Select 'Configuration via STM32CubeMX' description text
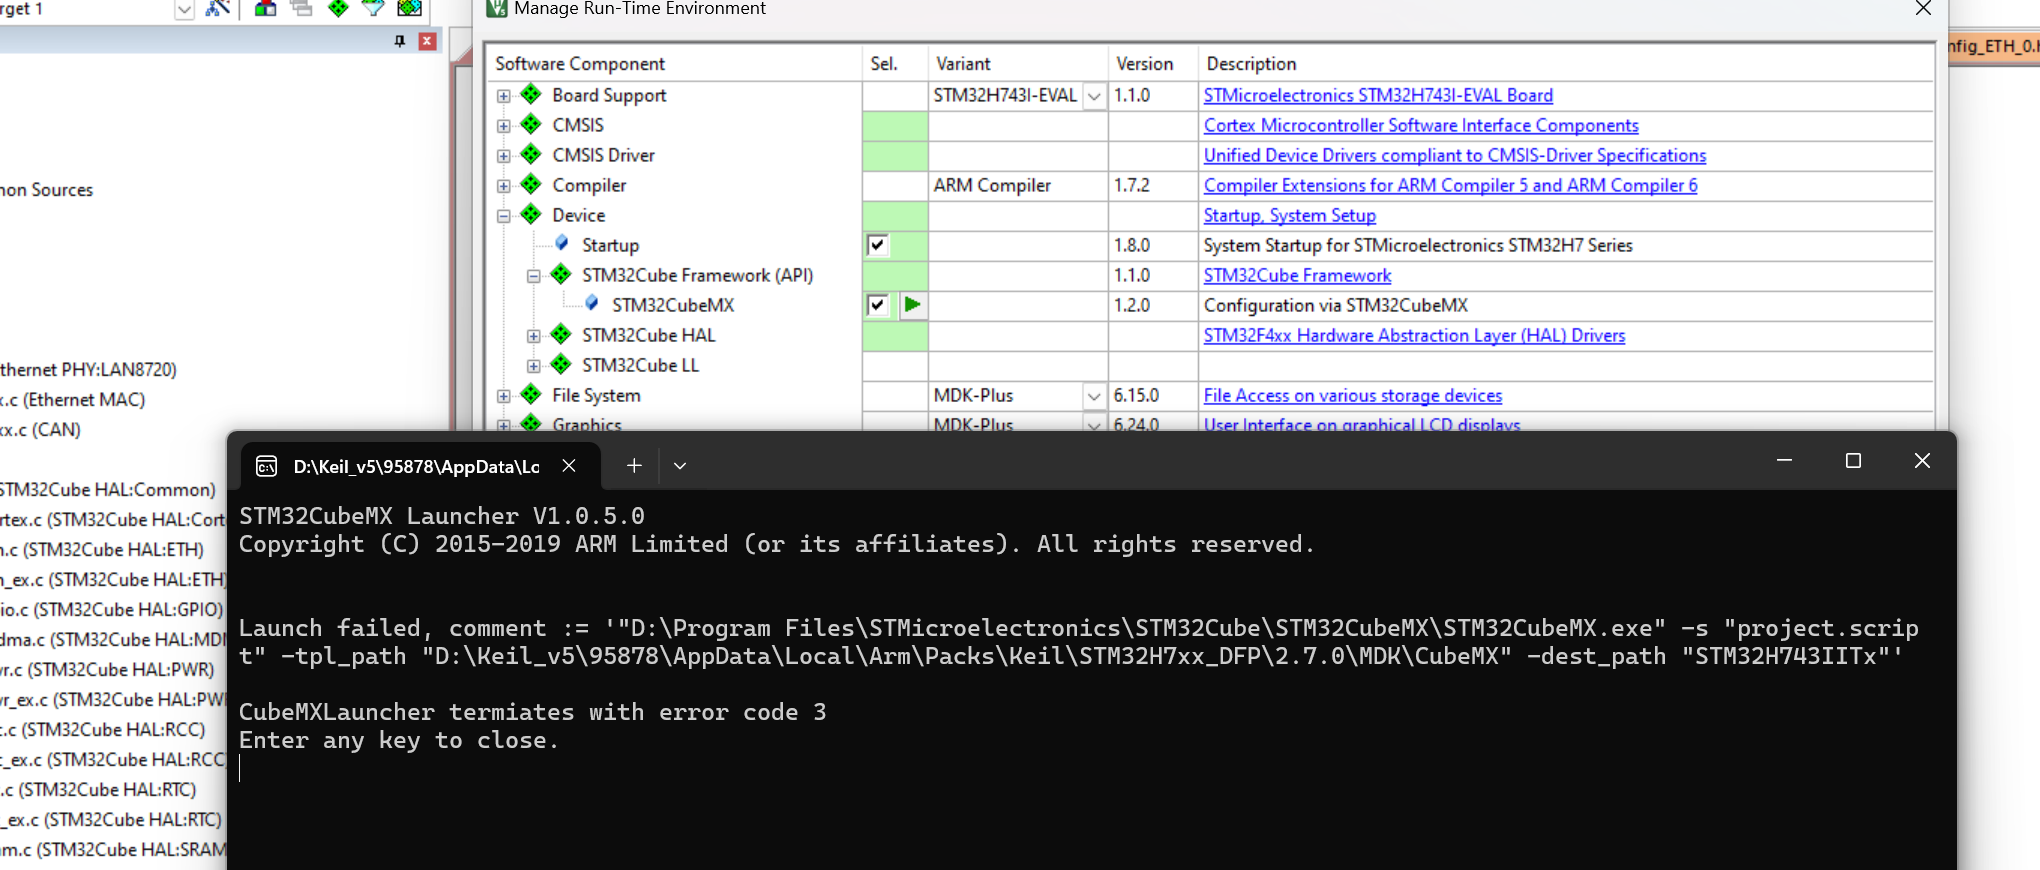Screen dimensions: 2040x870 point(1336,305)
